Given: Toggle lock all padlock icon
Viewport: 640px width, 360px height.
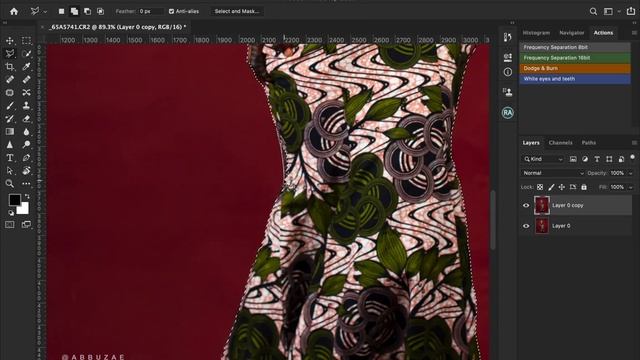Looking at the screenshot, I should 584,187.
